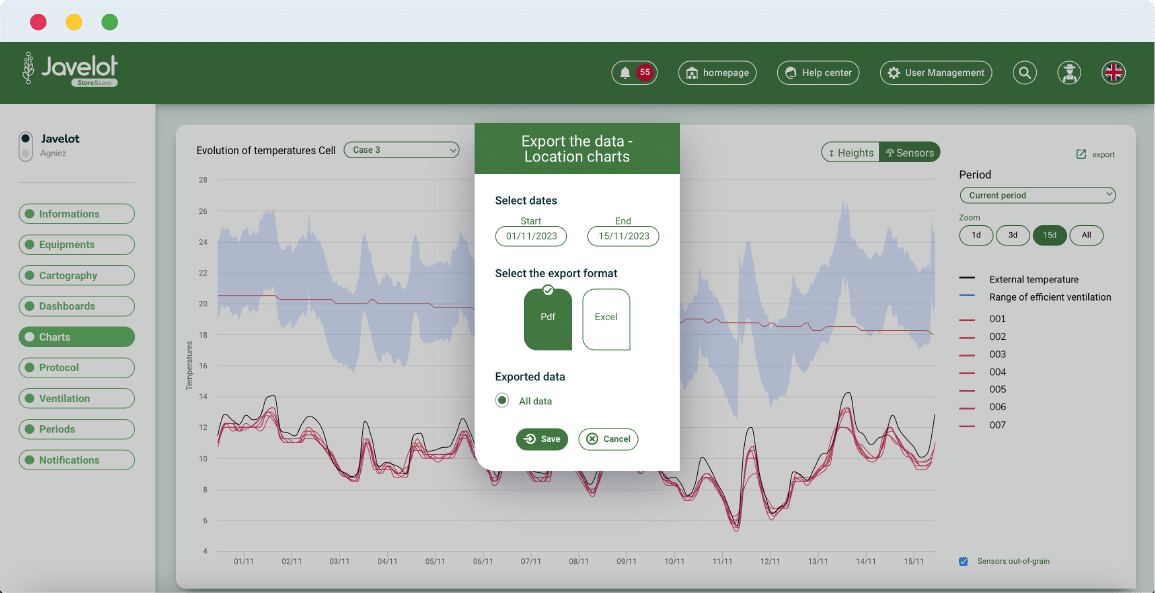Screen dimensions: 1155x593
Task: Click the 'Period' heading
Action: (975, 175)
